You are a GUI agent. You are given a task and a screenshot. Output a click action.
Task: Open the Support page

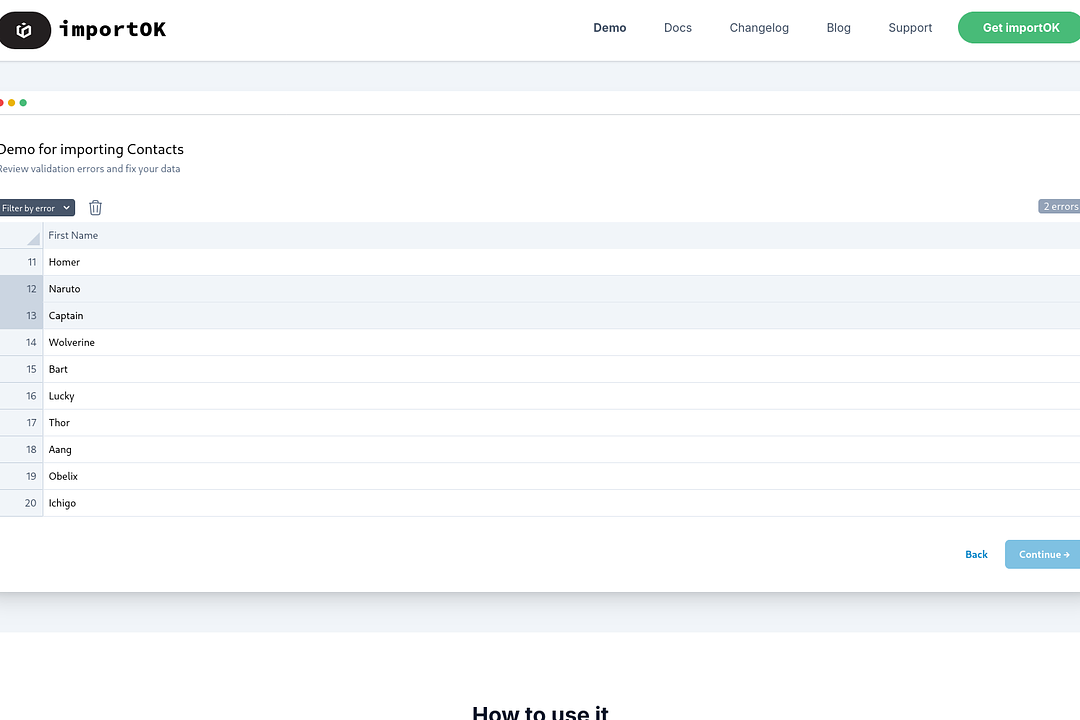pyautogui.click(x=910, y=28)
